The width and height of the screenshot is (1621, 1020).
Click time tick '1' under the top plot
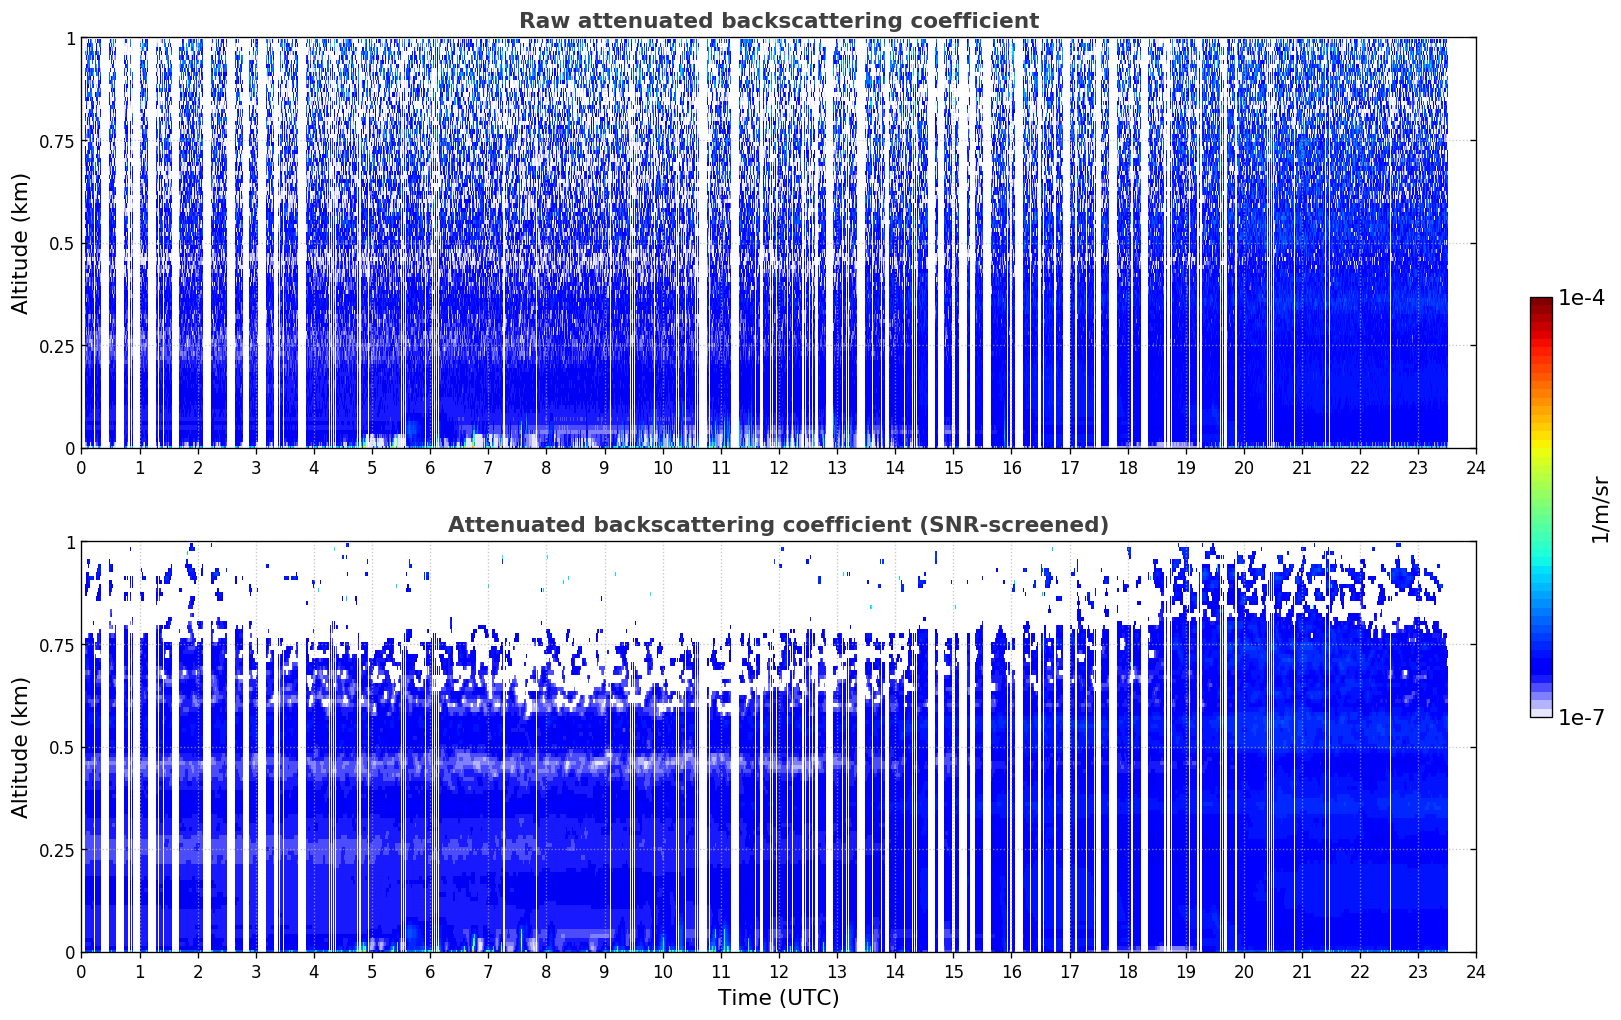(x=140, y=467)
